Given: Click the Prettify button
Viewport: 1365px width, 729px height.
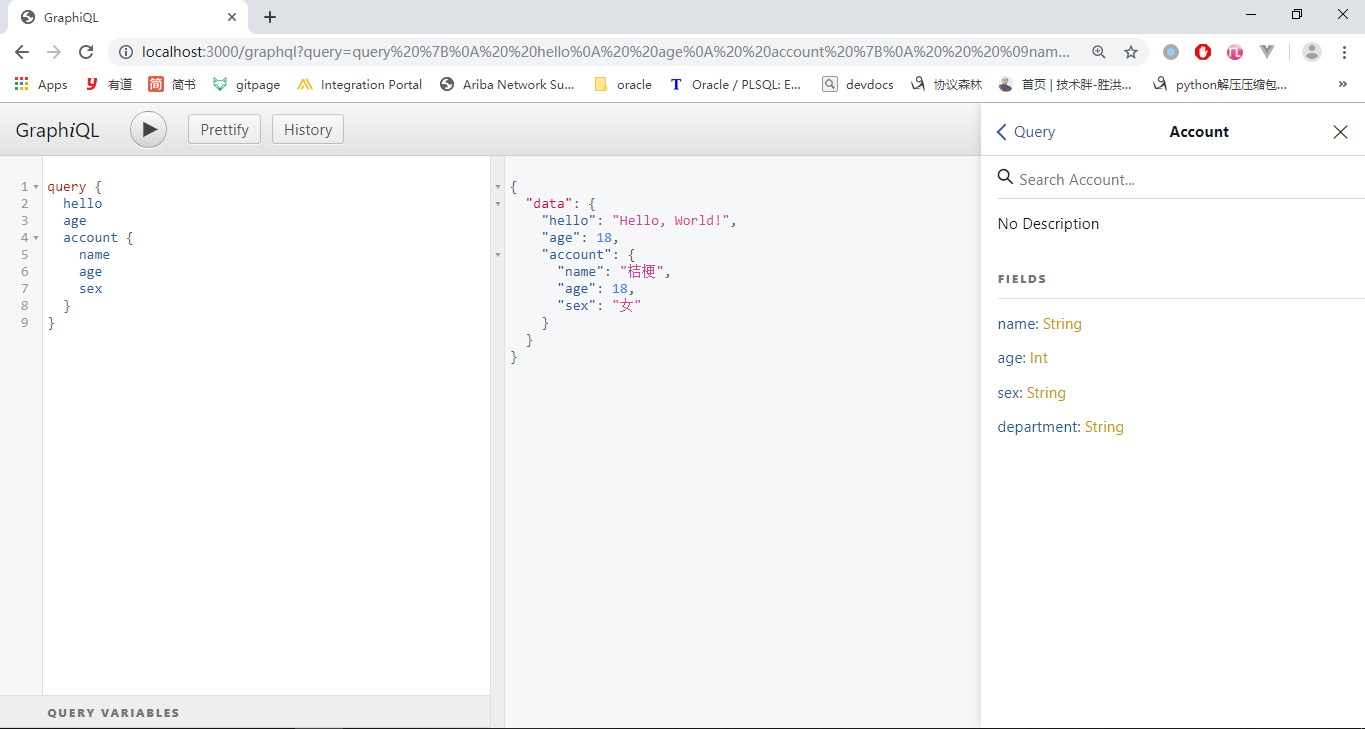Looking at the screenshot, I should (224, 130).
